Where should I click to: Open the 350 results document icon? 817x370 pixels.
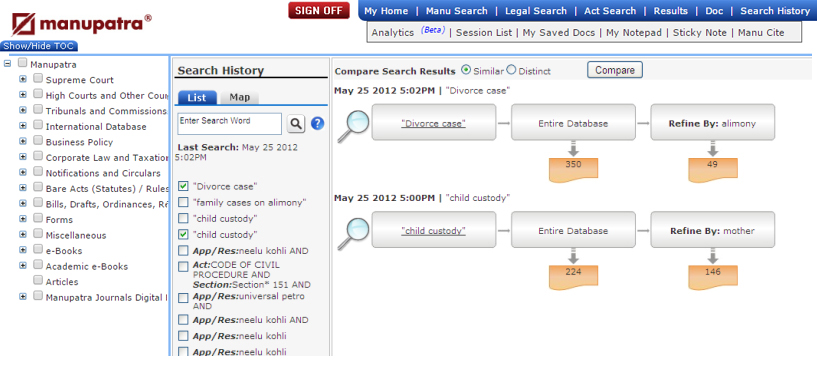click(x=573, y=169)
